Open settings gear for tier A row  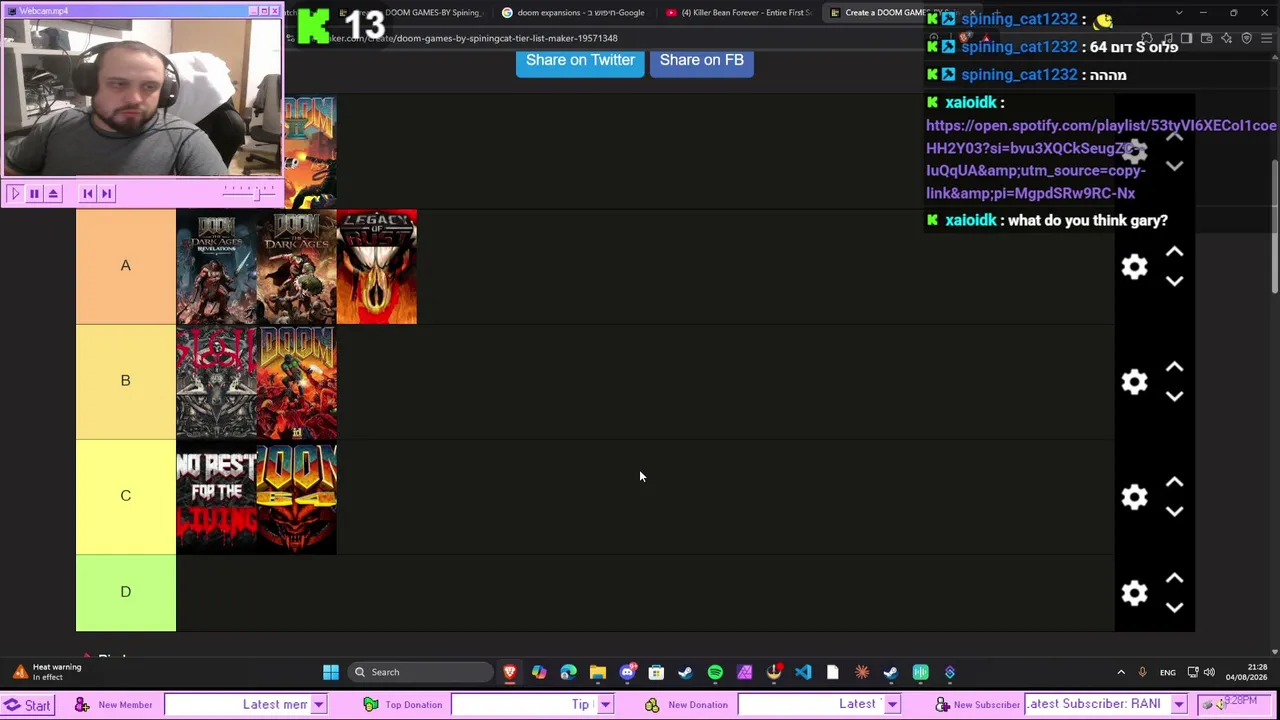[1134, 267]
